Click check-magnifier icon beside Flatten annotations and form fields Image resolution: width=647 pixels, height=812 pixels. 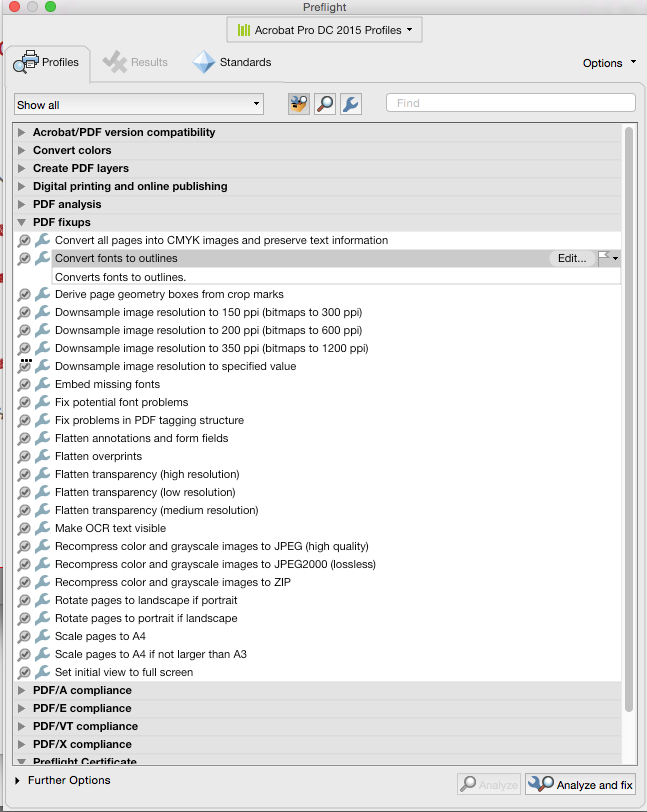(x=24, y=439)
